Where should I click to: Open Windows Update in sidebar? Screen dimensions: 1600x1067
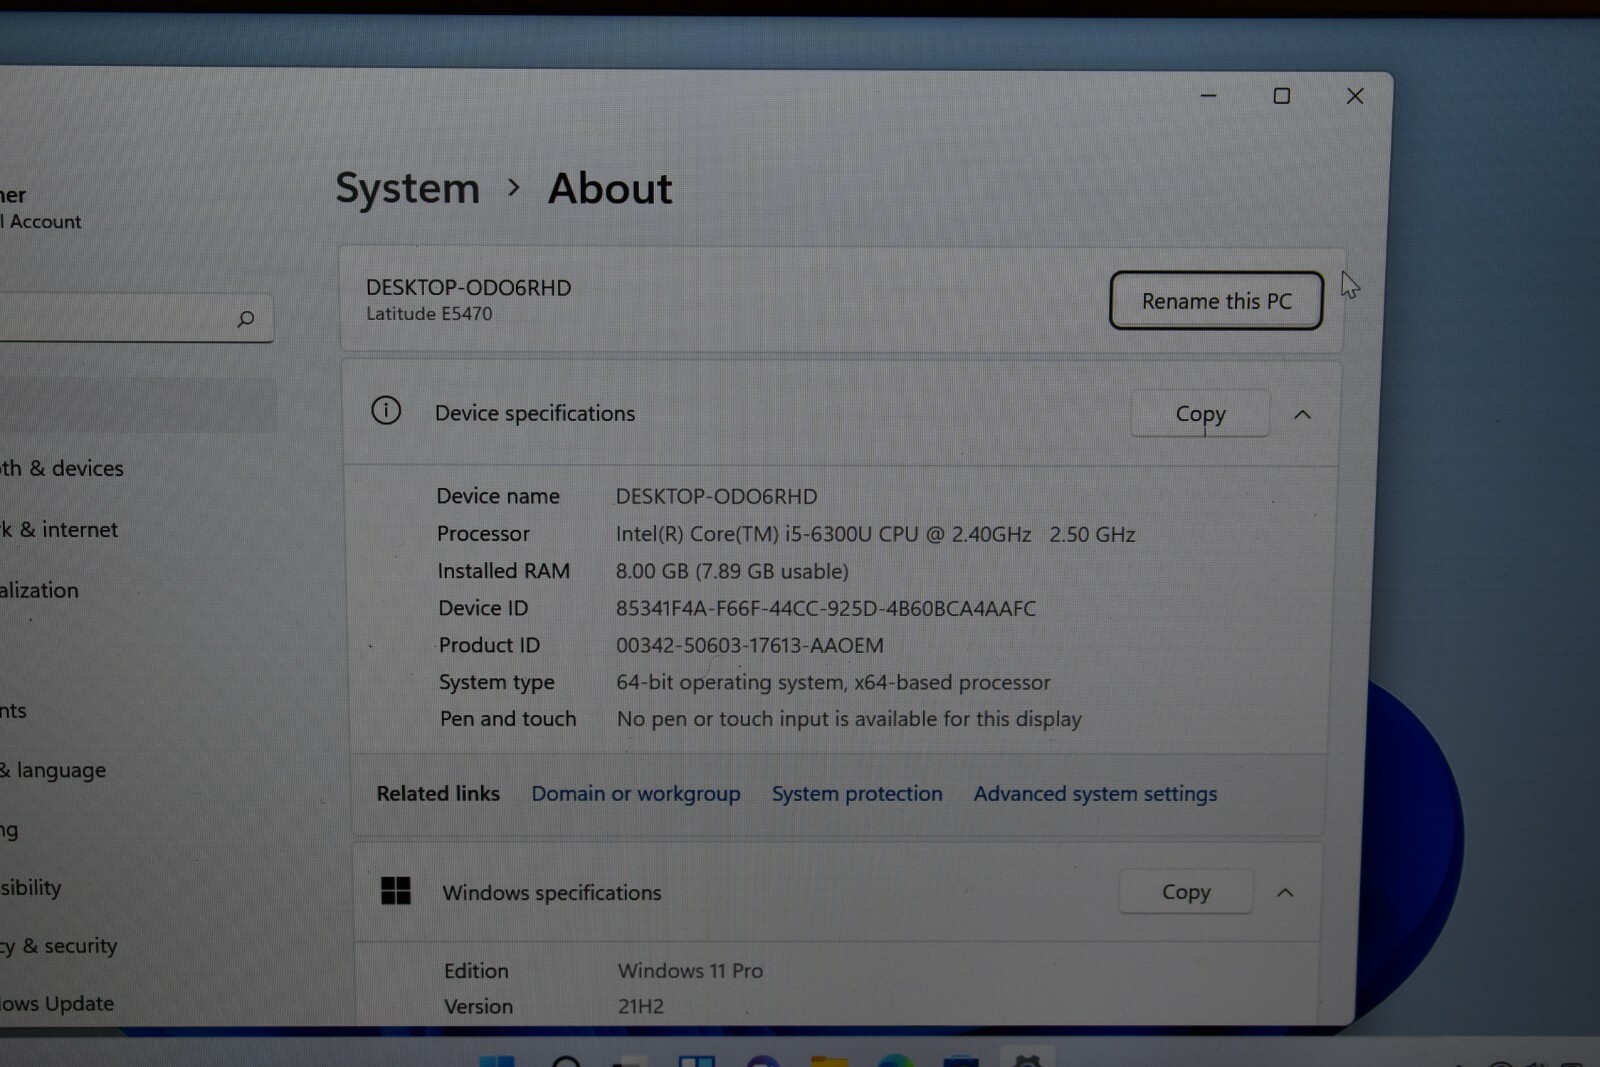57,1003
